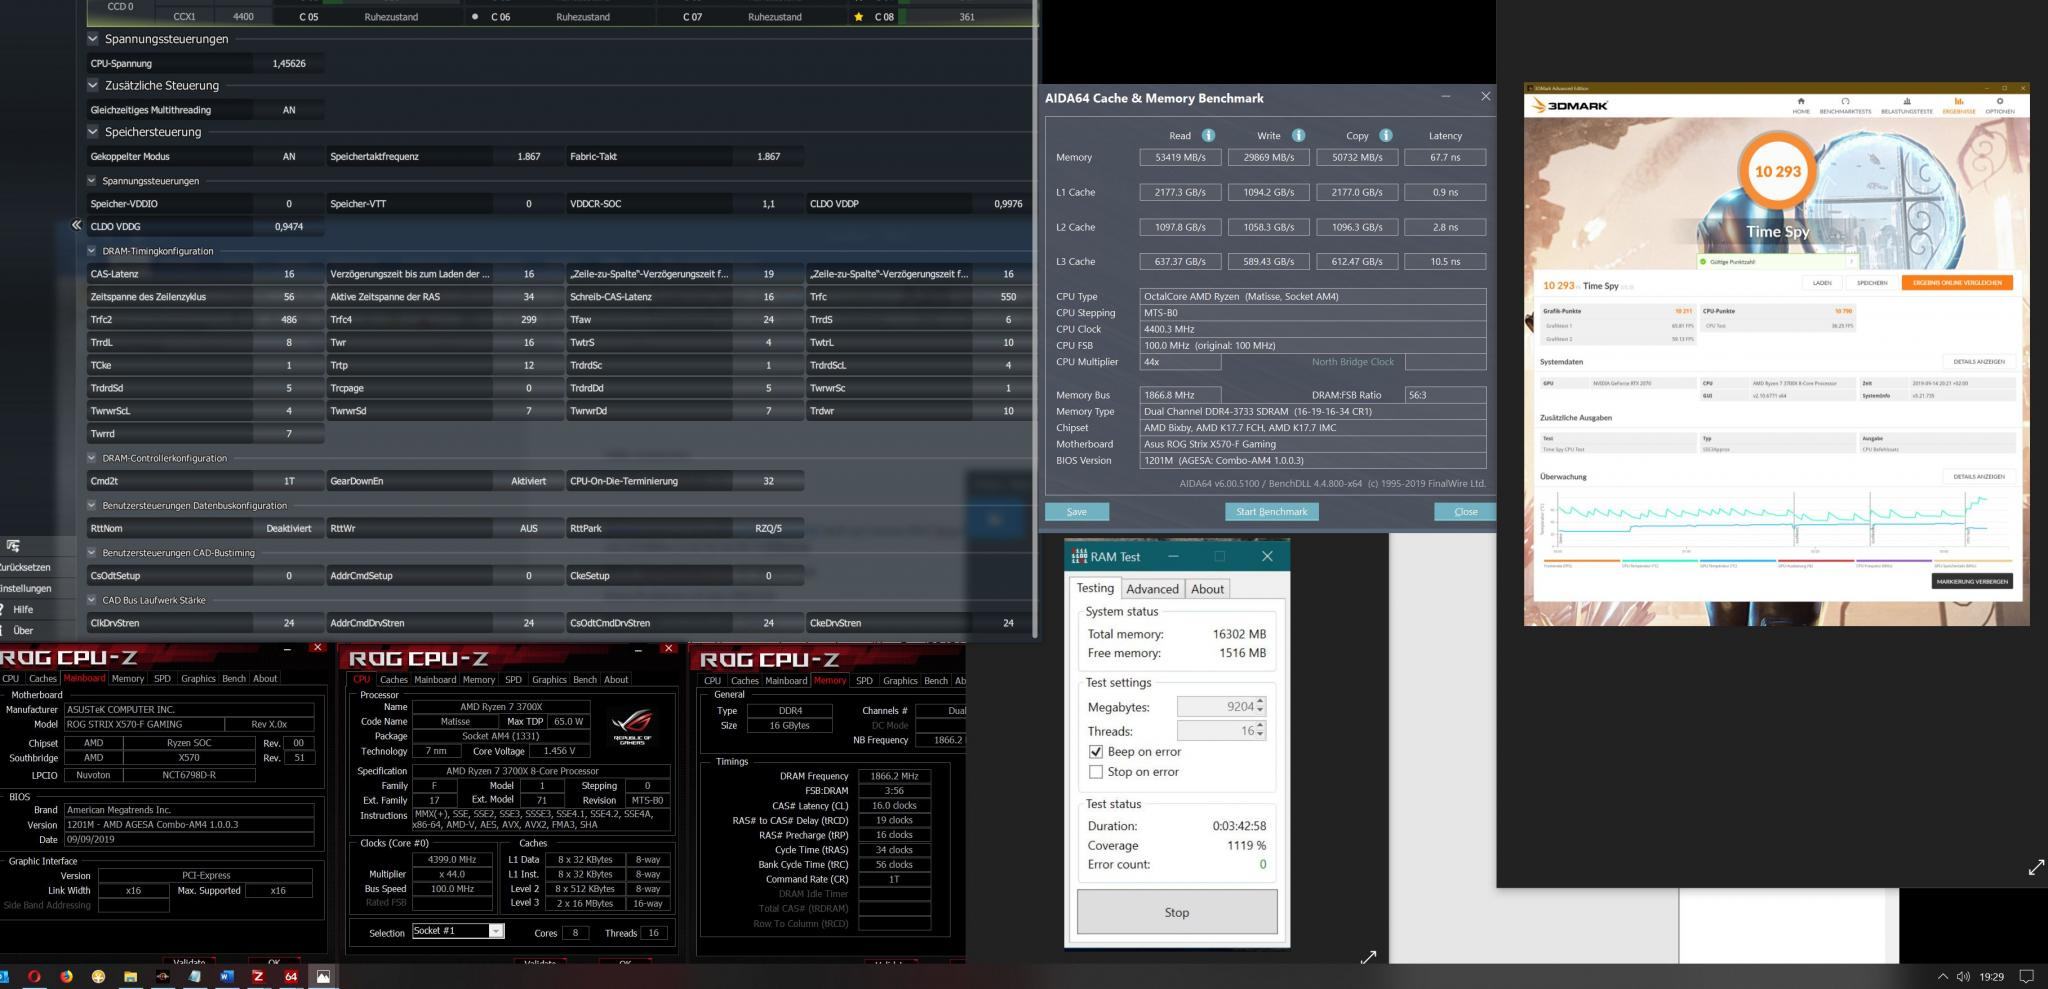Launch Firefox from the taskbar

point(66,976)
